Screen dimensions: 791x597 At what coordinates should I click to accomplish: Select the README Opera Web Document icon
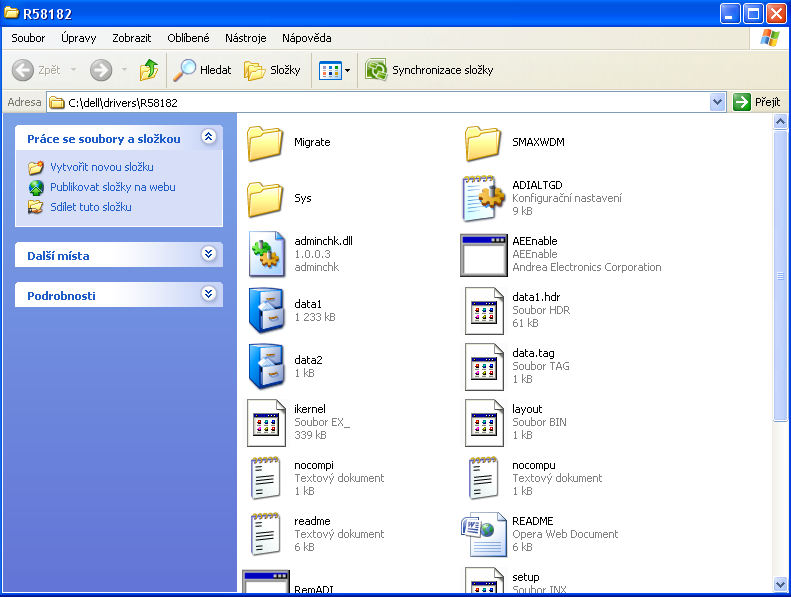tap(483, 534)
